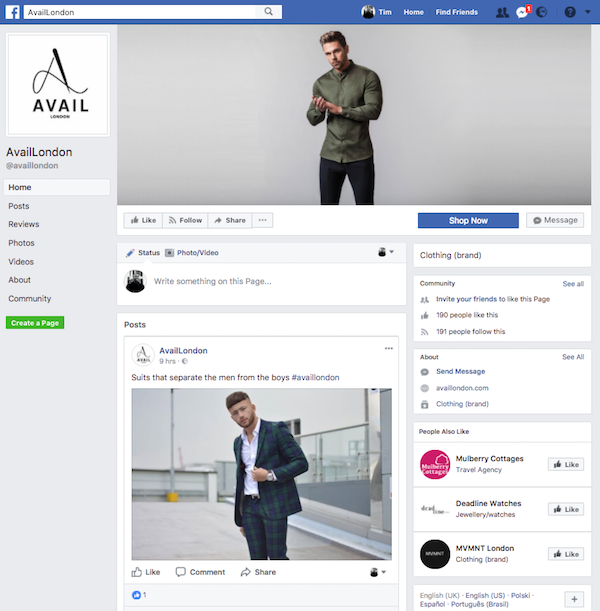Click the AvailLondon search field
The image size is (600, 611).
pos(139,12)
